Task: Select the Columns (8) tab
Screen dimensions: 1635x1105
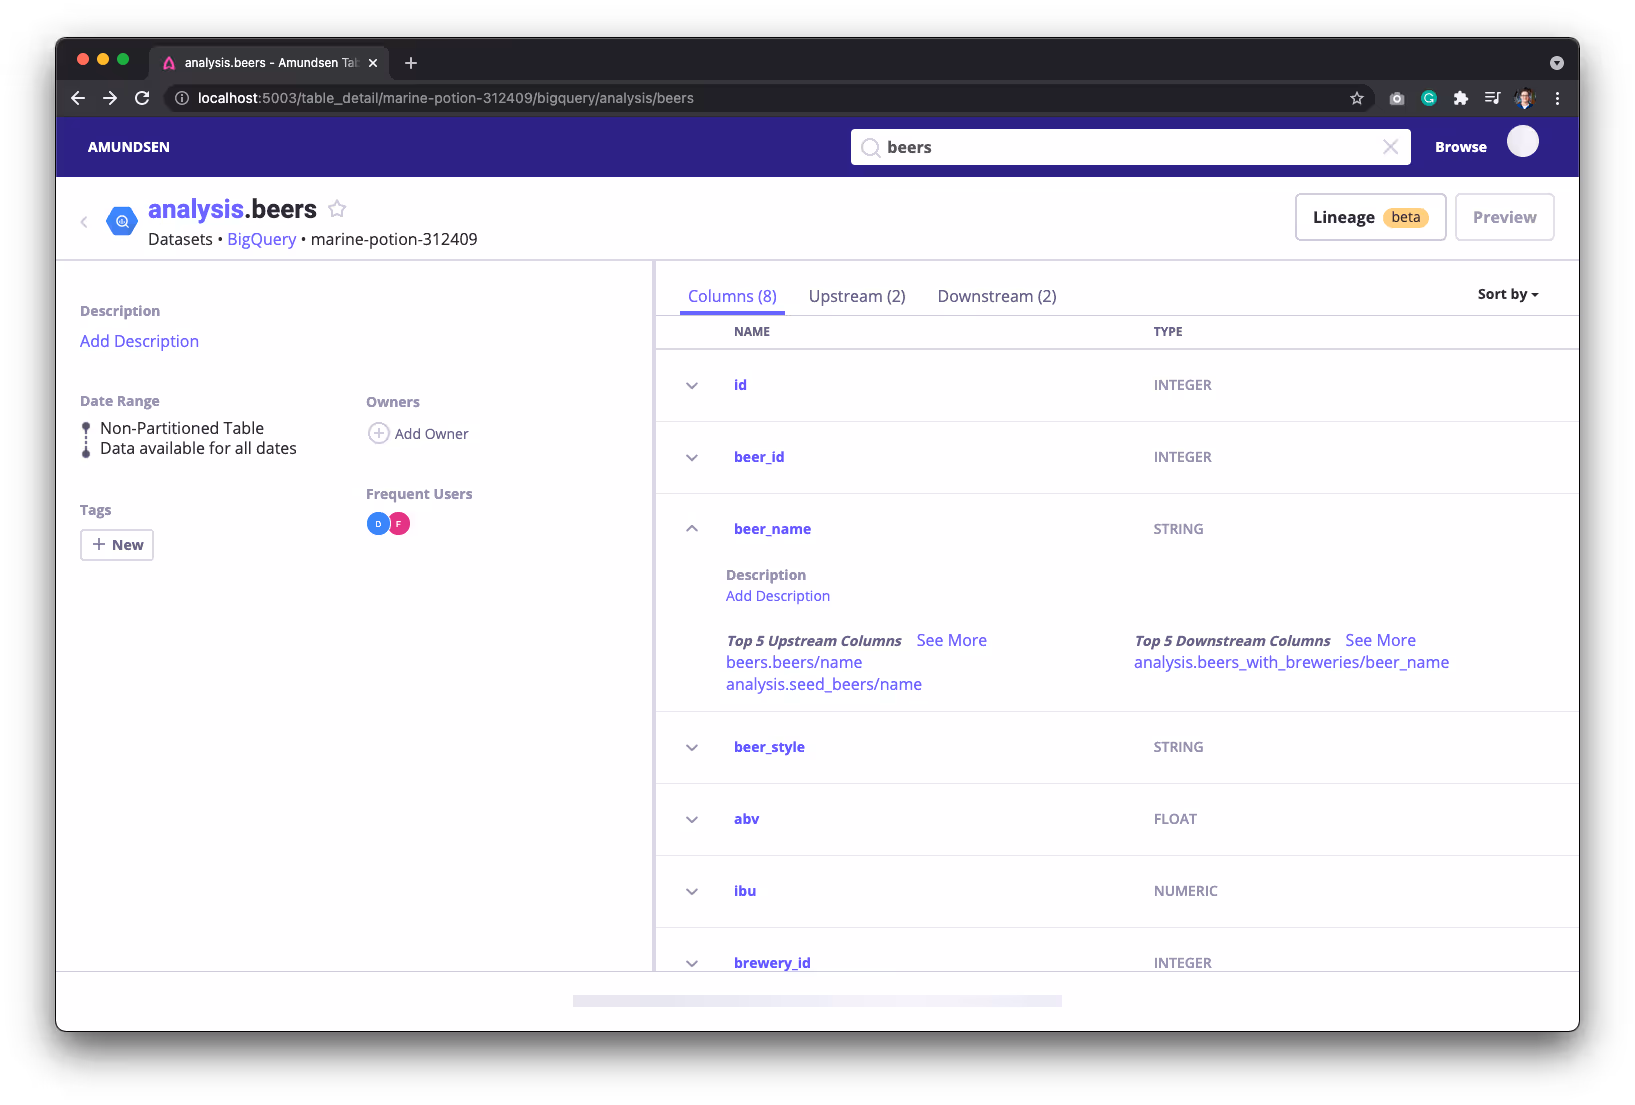Action: (732, 296)
